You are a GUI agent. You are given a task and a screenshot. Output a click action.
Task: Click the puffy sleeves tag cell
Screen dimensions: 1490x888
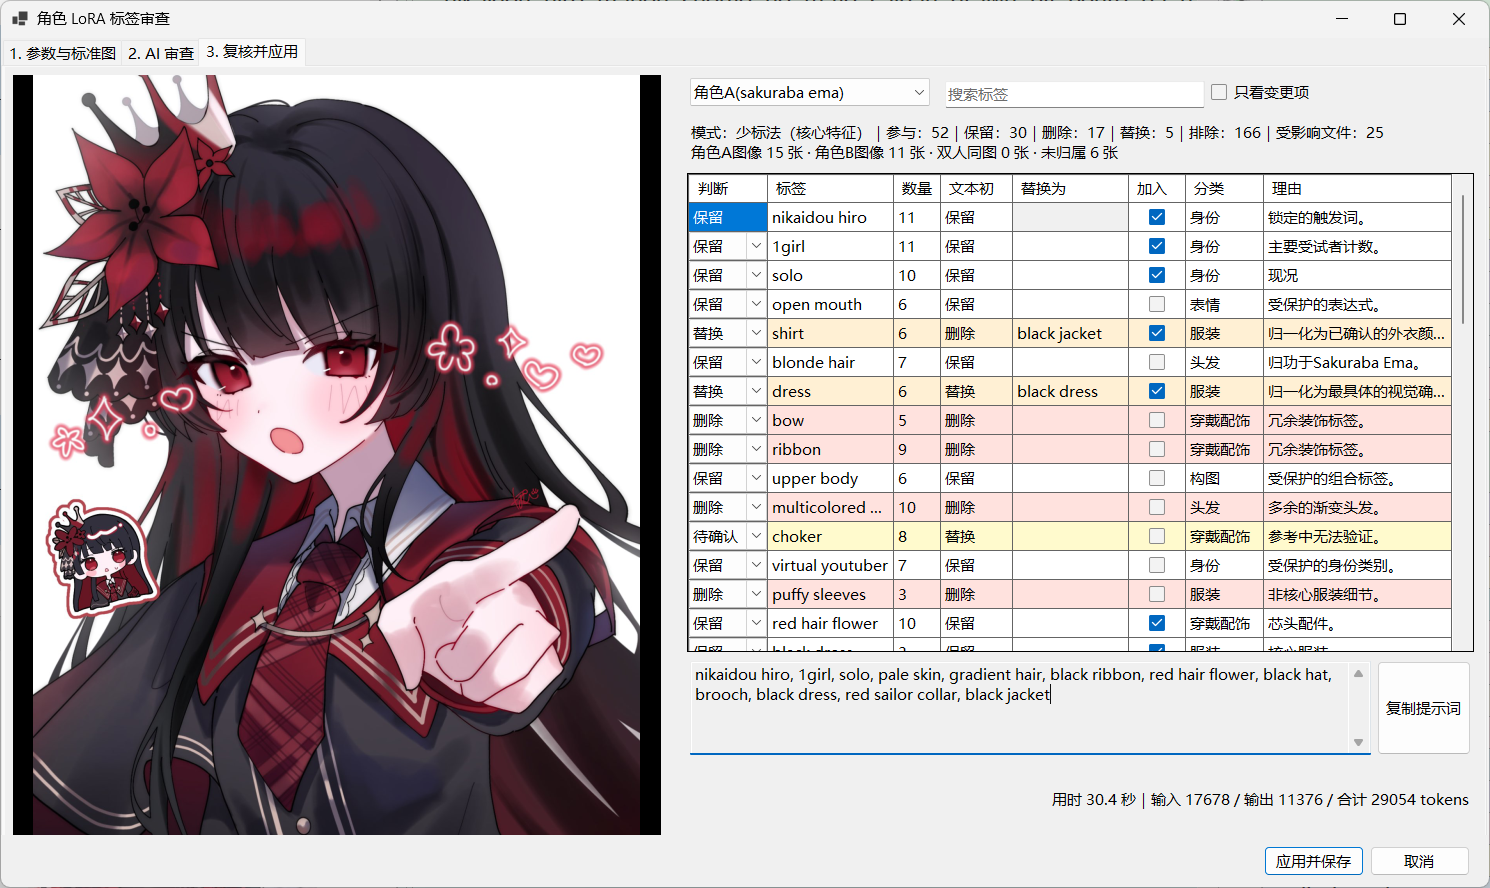830,594
